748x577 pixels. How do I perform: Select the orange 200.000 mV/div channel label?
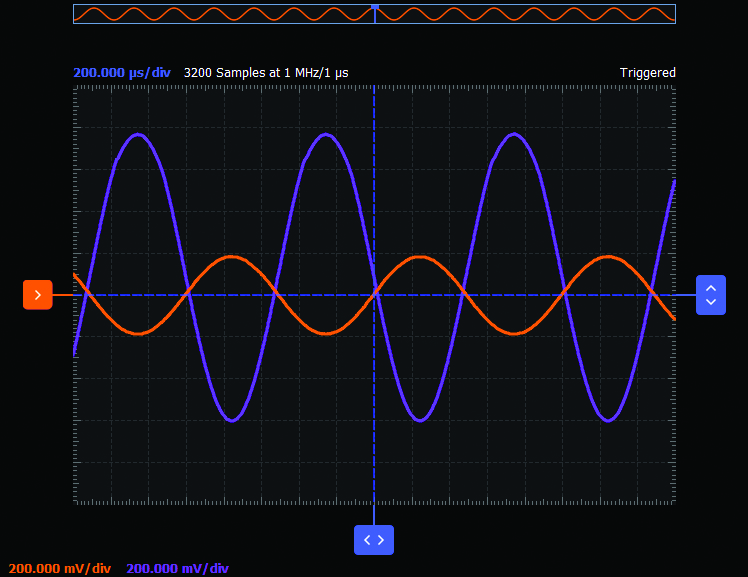click(60, 569)
